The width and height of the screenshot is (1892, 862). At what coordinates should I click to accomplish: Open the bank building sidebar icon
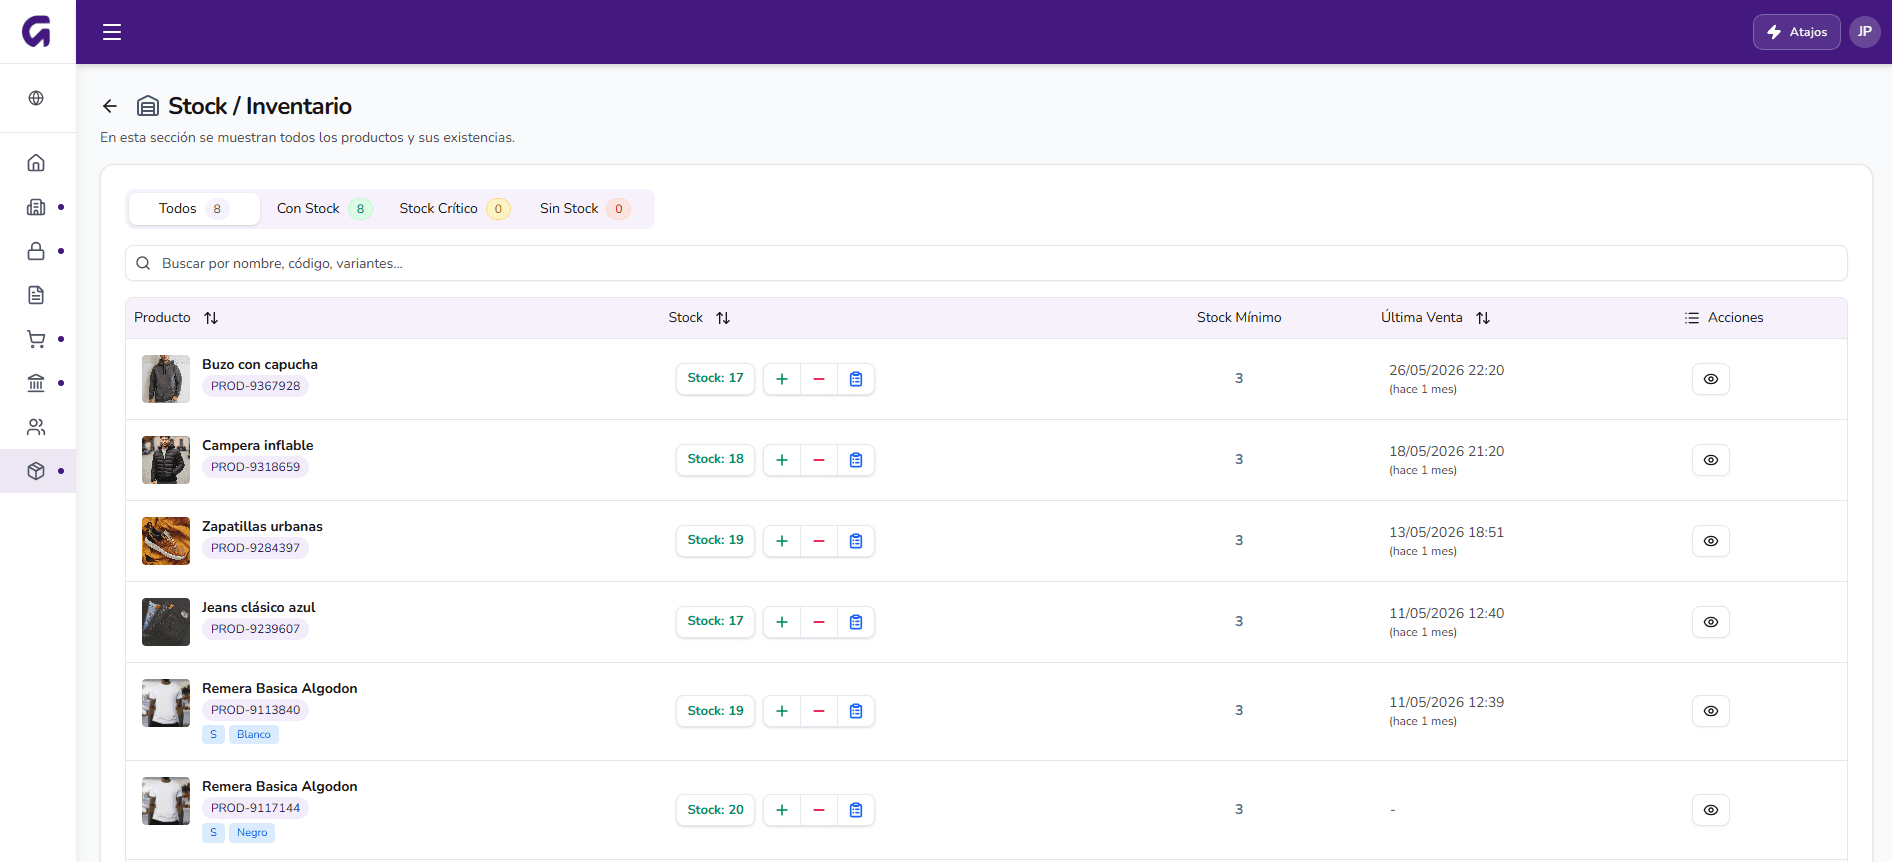tap(36, 383)
